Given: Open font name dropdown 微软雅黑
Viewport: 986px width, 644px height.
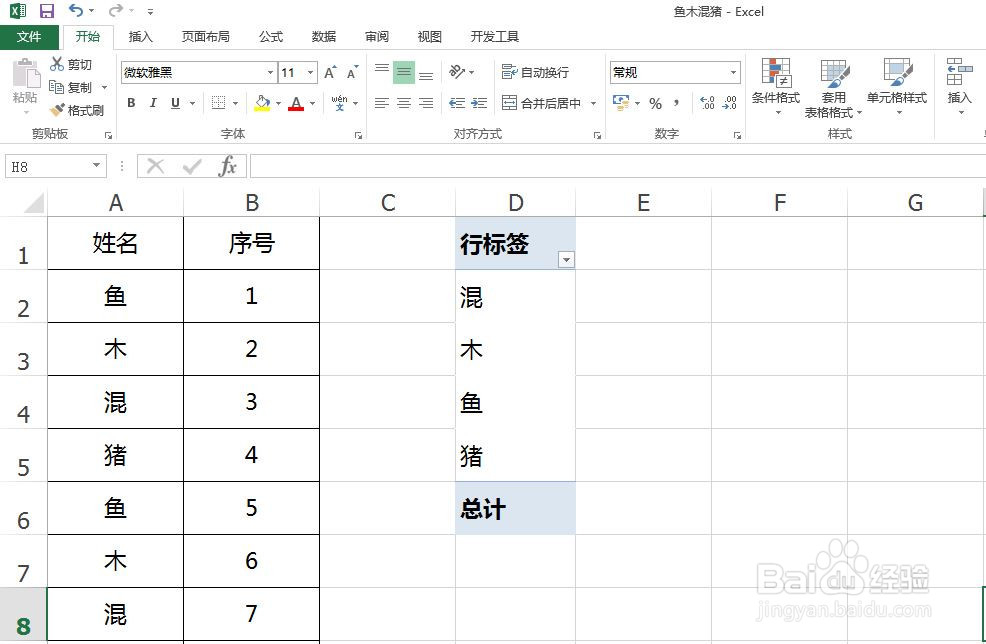Looking at the screenshot, I should pyautogui.click(x=270, y=72).
